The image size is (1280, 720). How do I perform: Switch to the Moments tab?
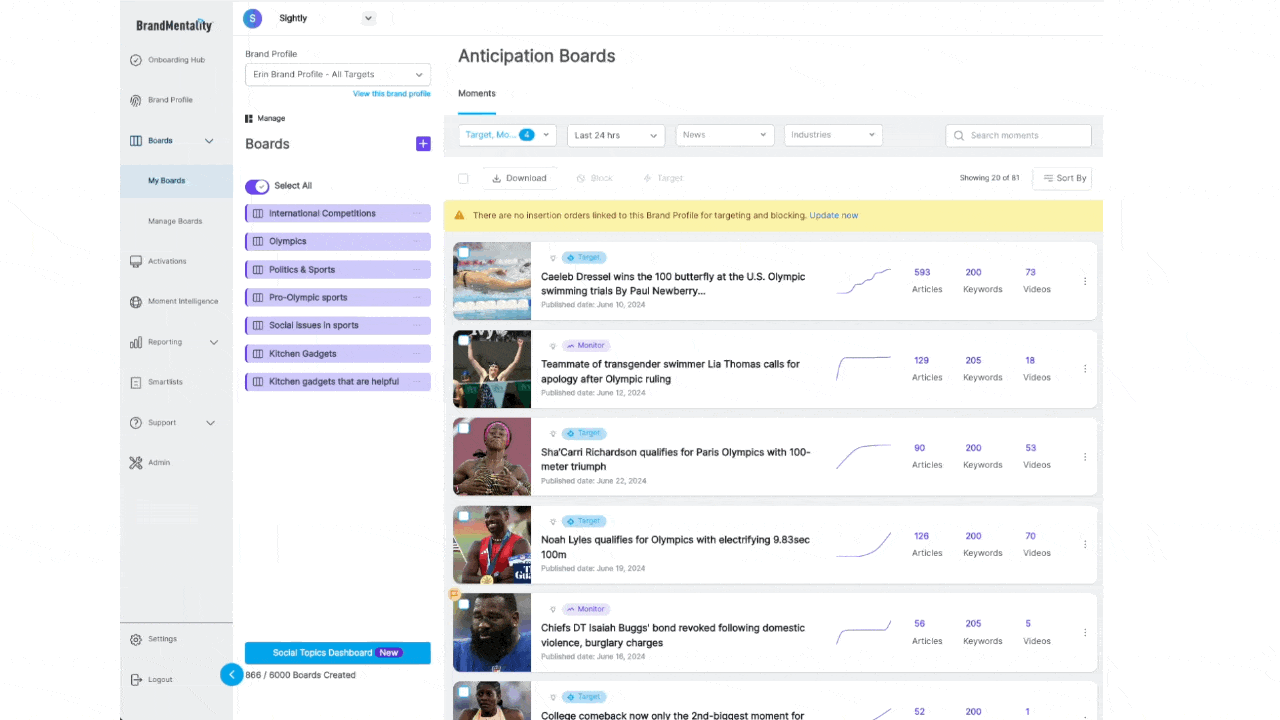(x=476, y=92)
